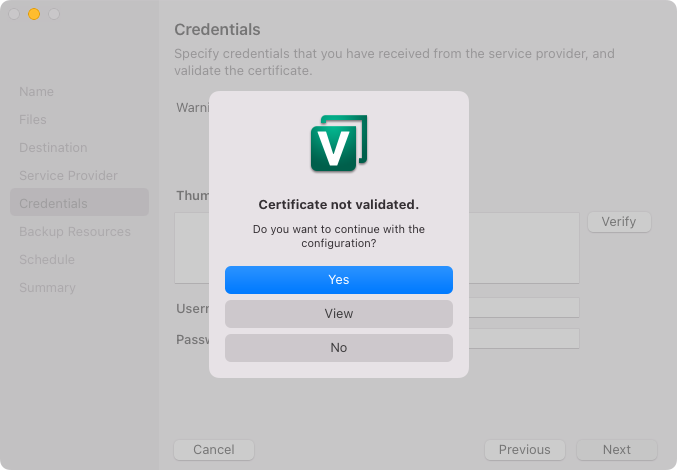Minimize the window with yellow button
This screenshot has width=677, height=470.
point(33,15)
